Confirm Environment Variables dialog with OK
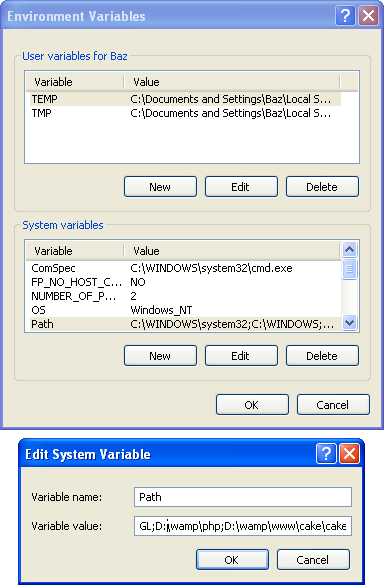Screen dimensions: 384x585 click(x=252, y=405)
